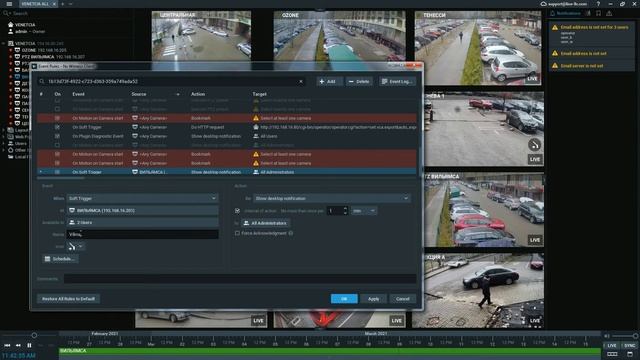This screenshot has height=360, width=640.
Task: Click the admin user icon
Action: [x=11, y=31]
